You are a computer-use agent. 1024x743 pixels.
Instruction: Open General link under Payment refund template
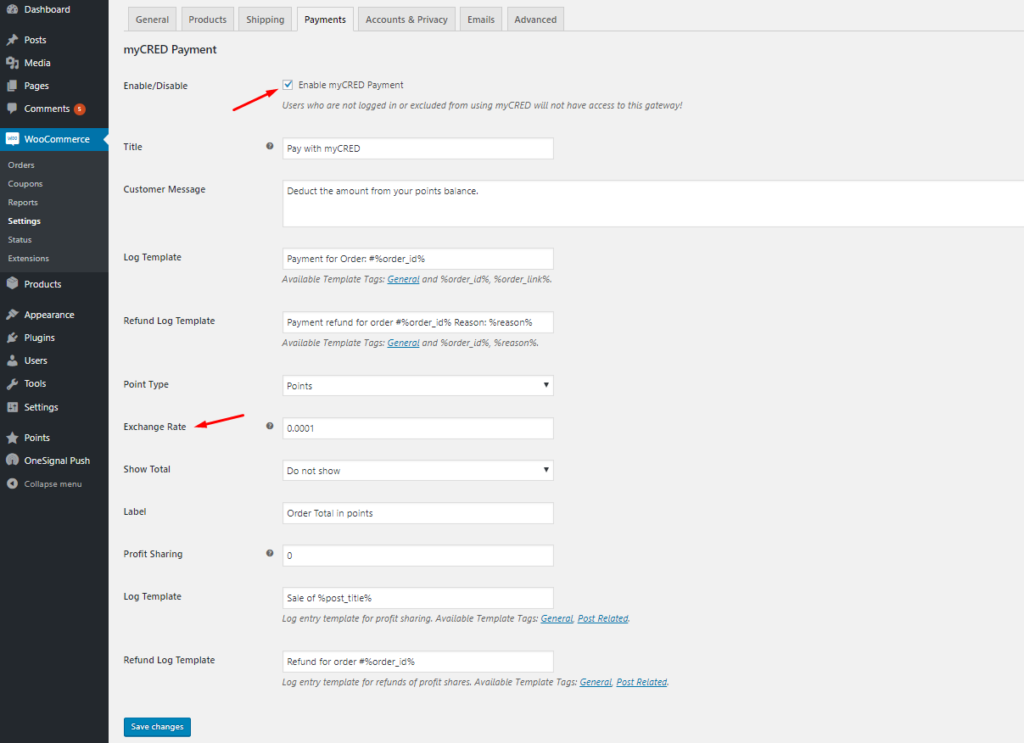pyautogui.click(x=403, y=343)
